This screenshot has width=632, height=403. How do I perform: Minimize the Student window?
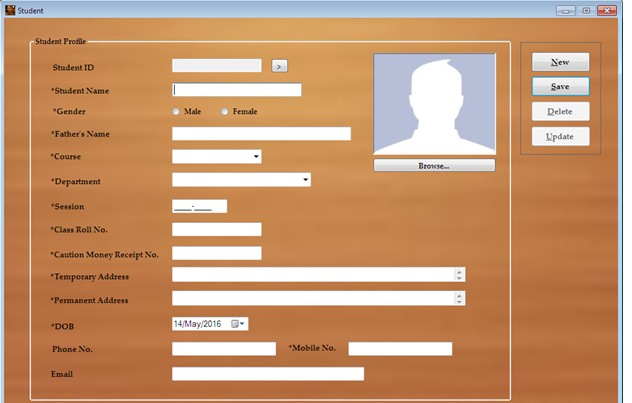566,10
